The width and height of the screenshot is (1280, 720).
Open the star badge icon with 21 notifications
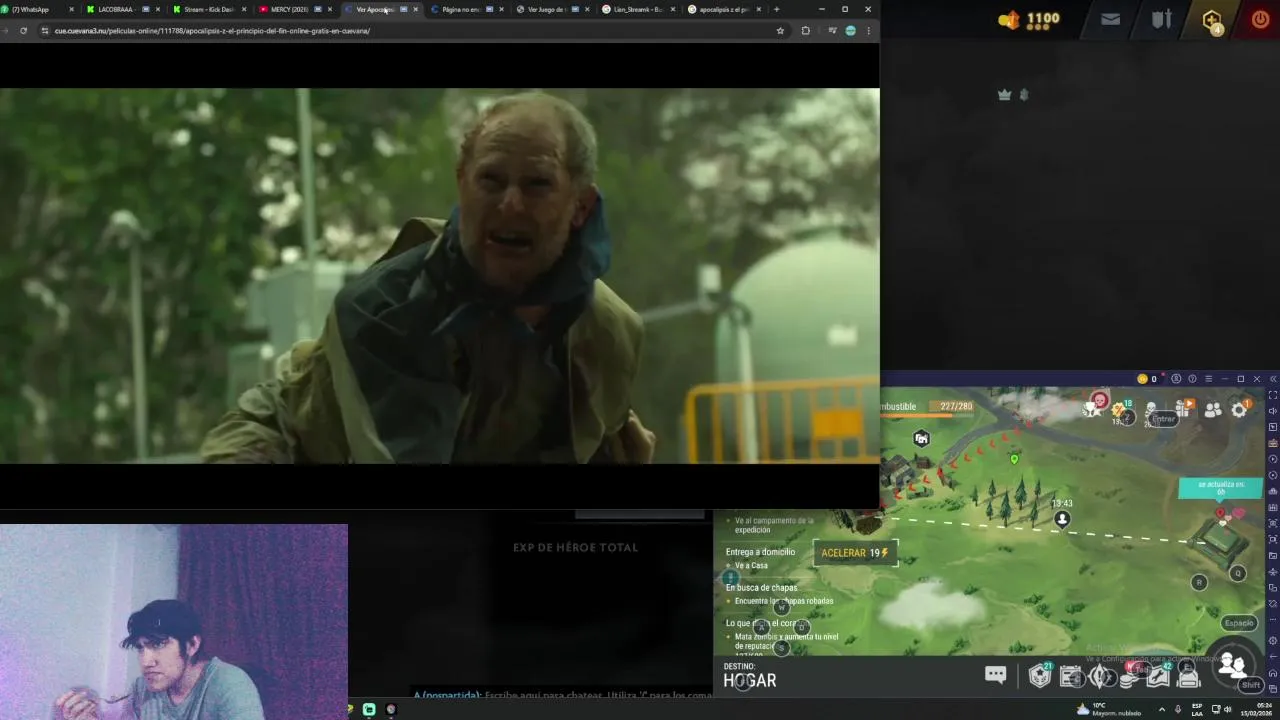coord(1040,676)
